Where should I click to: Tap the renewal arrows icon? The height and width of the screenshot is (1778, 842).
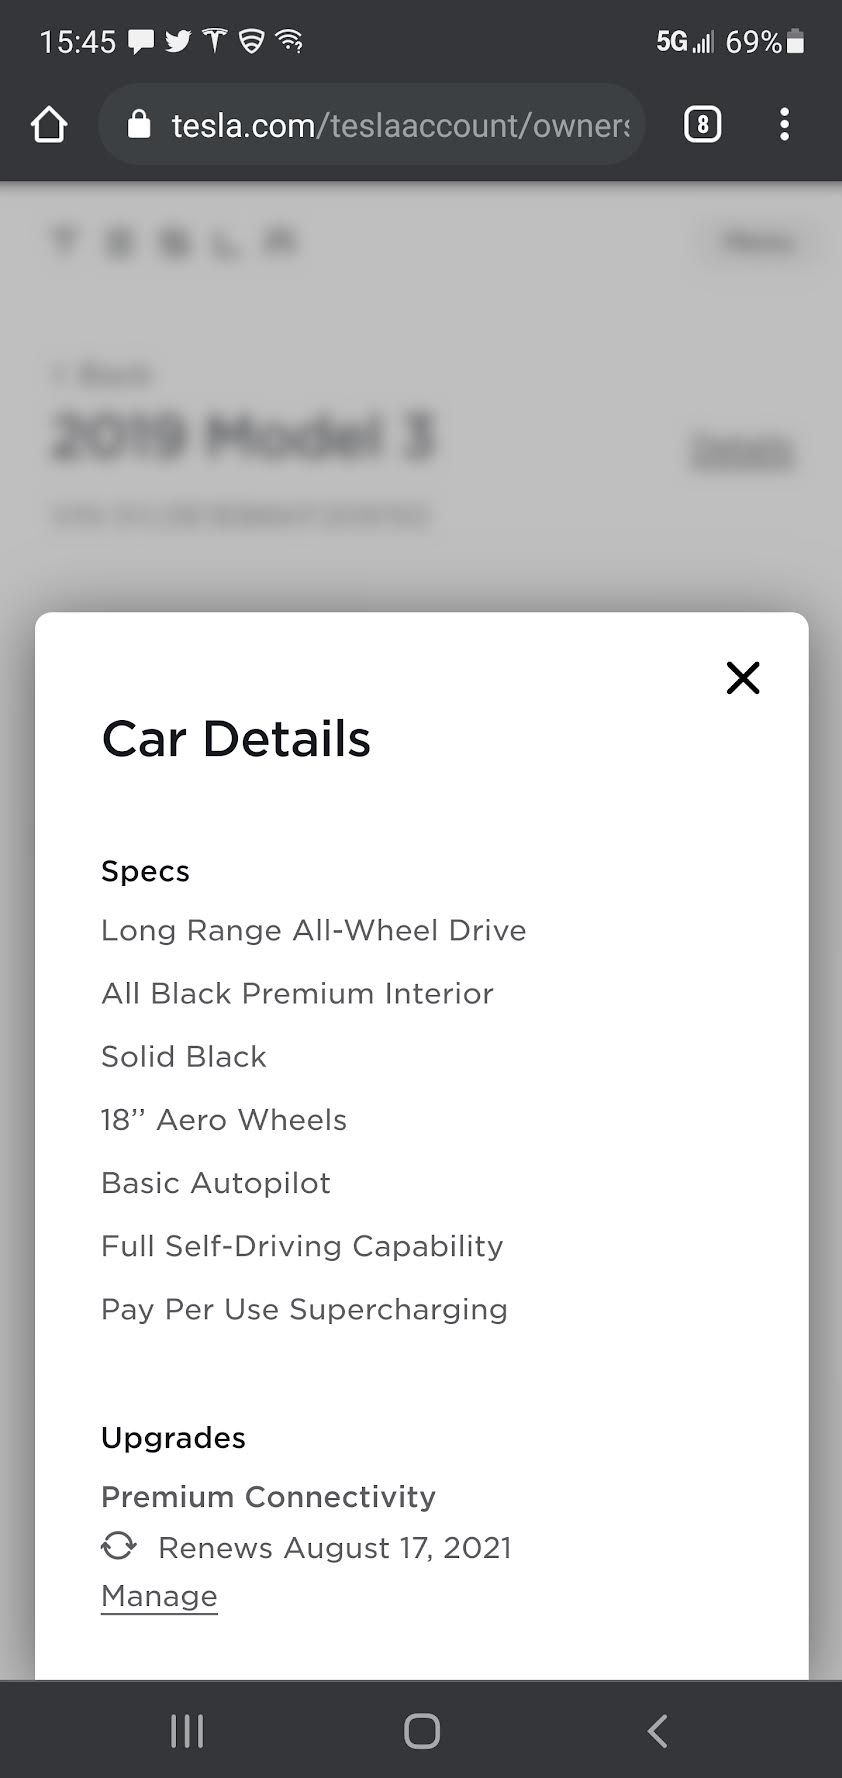(x=119, y=1546)
